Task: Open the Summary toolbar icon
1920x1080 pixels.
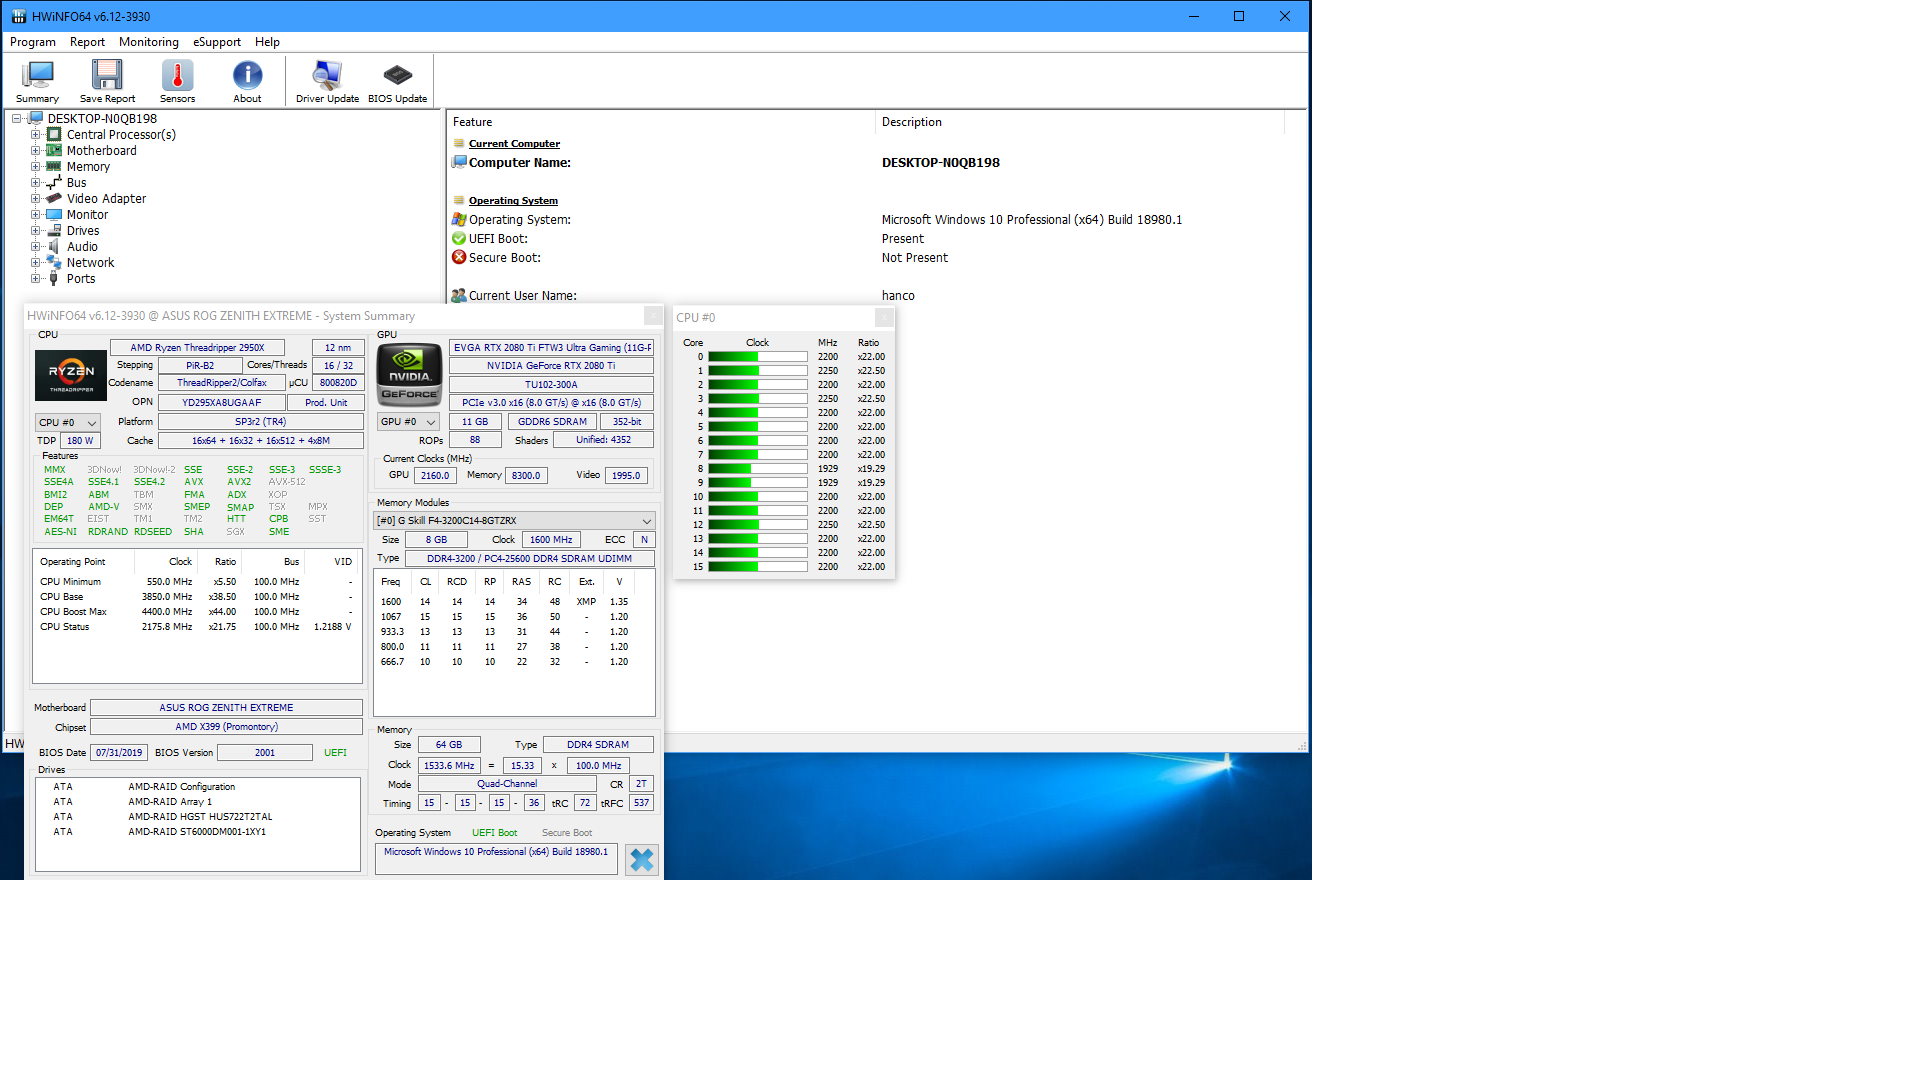Action: (x=38, y=81)
